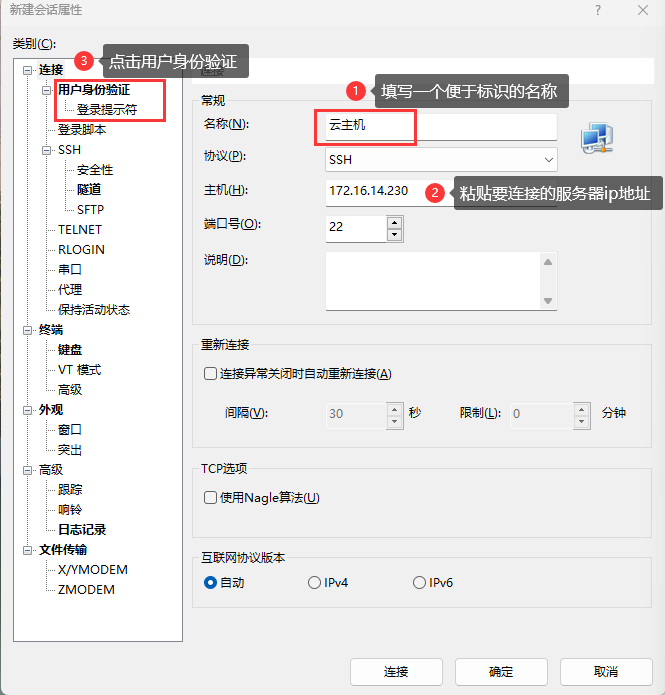Viewport: 665px width, 695px height.
Task: Open 日志记录 in the category tree
Action: tap(82, 530)
